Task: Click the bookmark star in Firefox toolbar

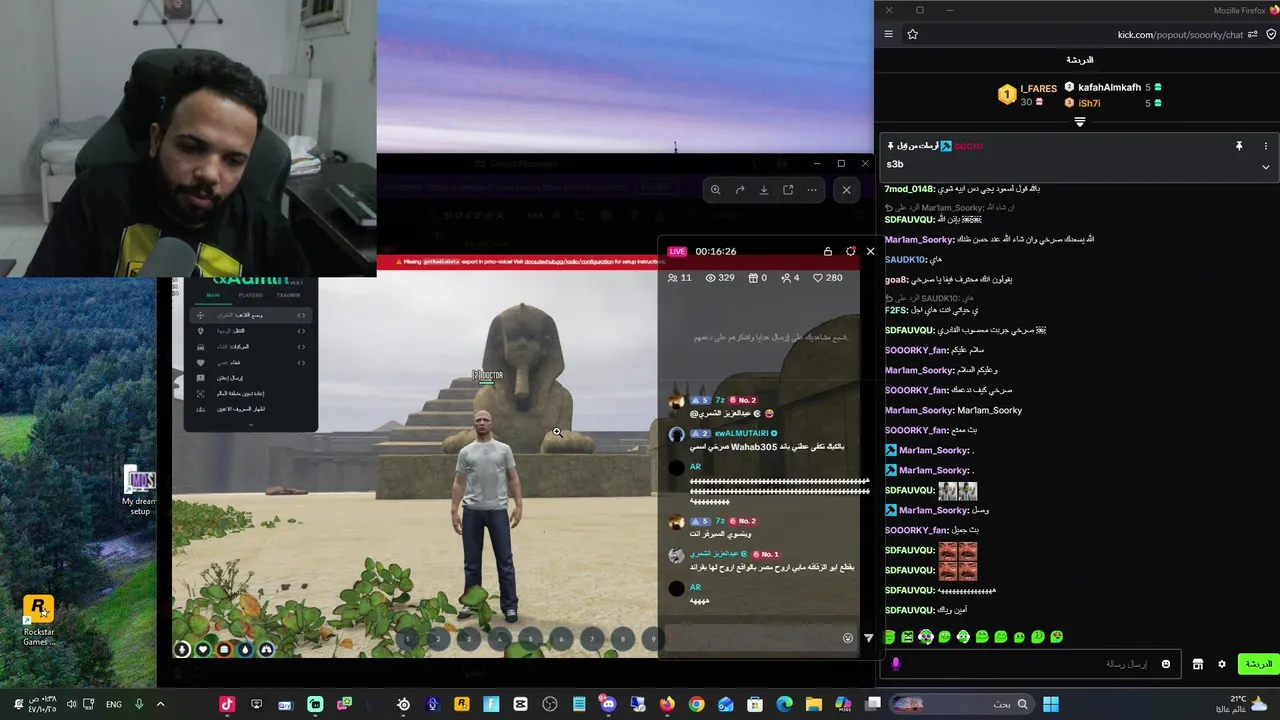Action: click(x=912, y=34)
